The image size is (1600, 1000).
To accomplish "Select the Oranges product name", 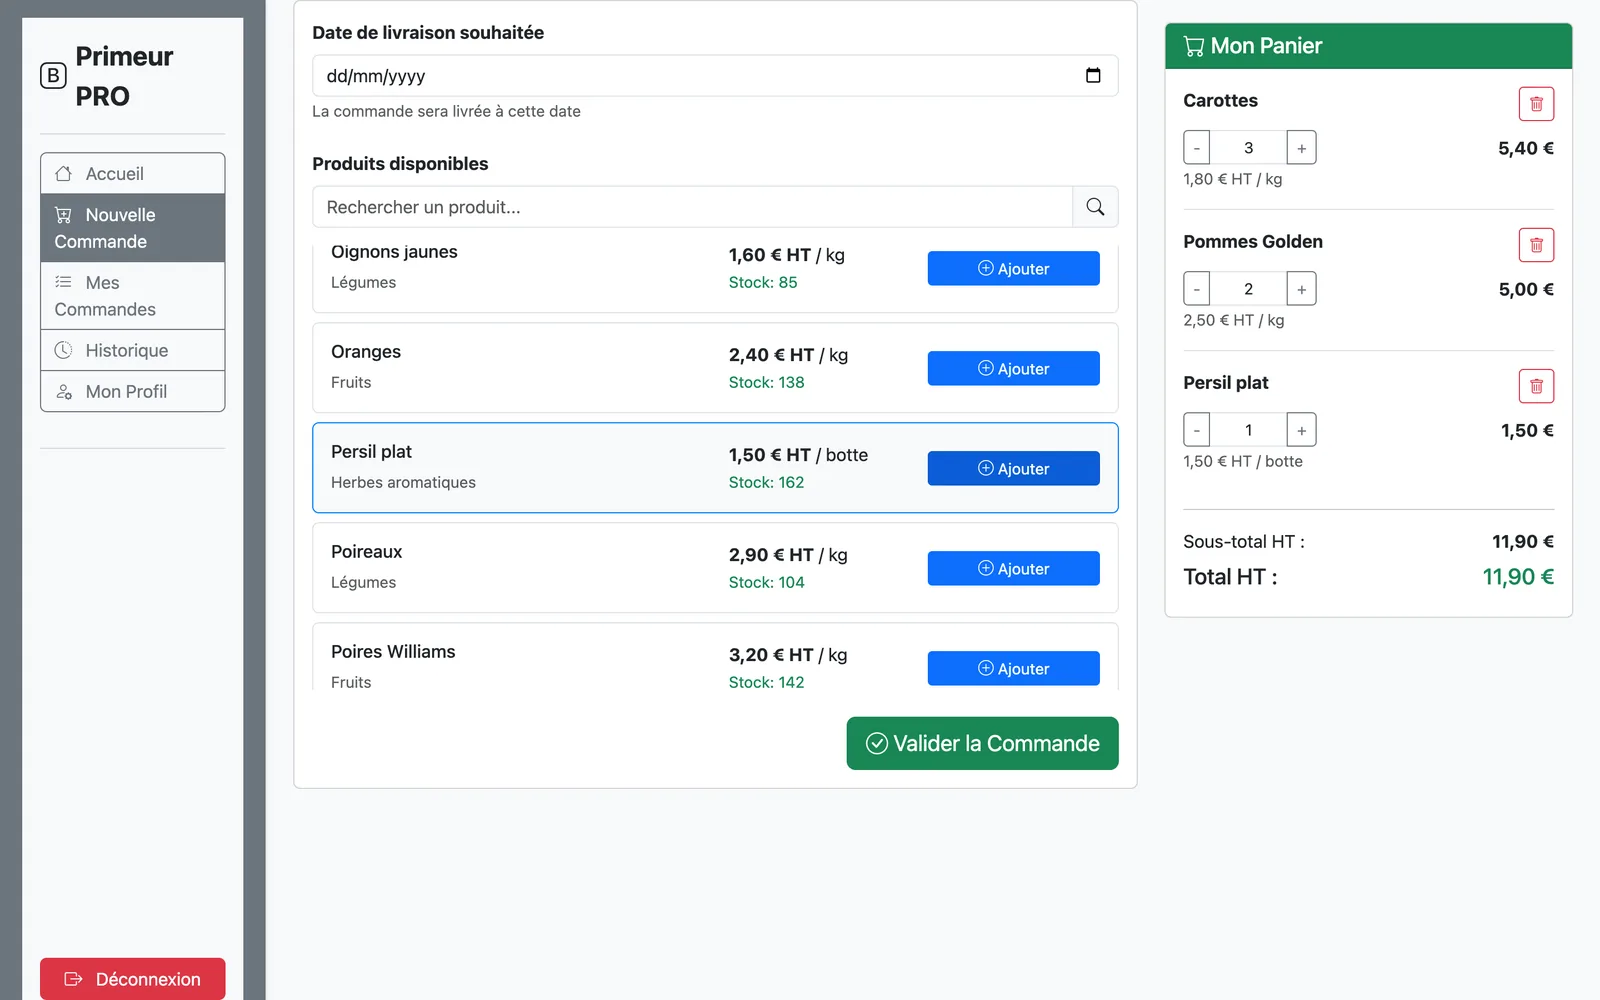I will [x=366, y=352].
